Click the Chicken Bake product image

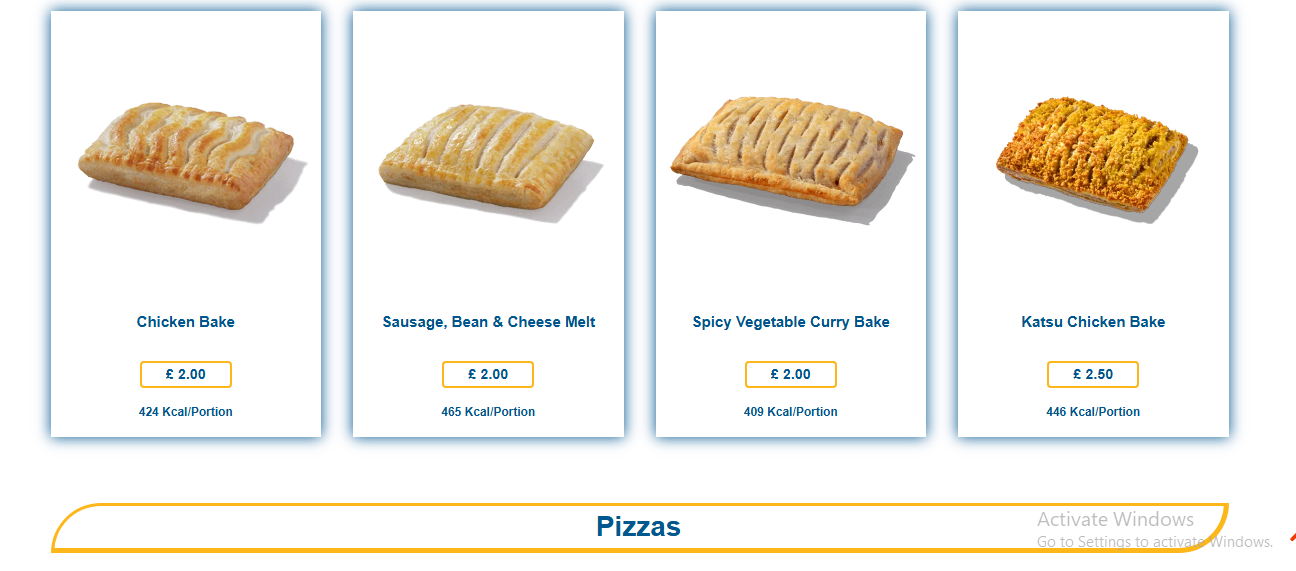(x=187, y=155)
